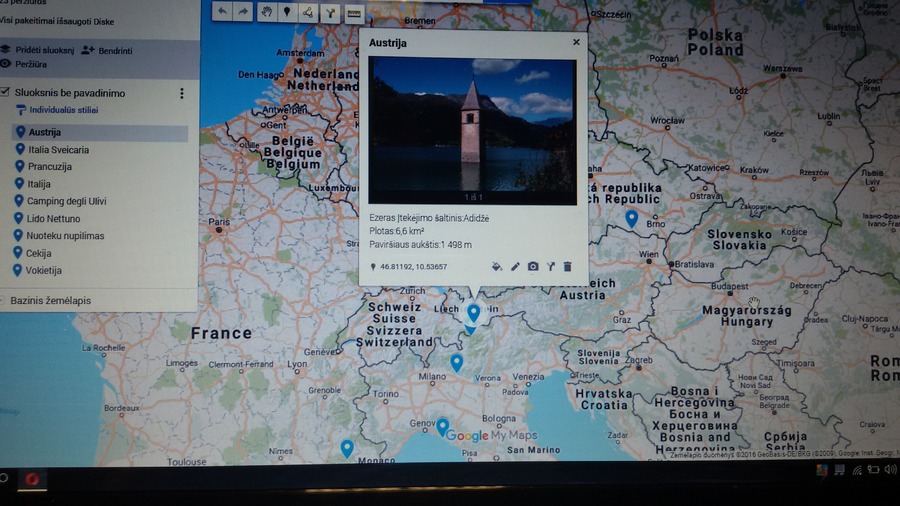The image size is (900, 506).
Task: Add photo using camera icon in popup
Action: point(533,266)
